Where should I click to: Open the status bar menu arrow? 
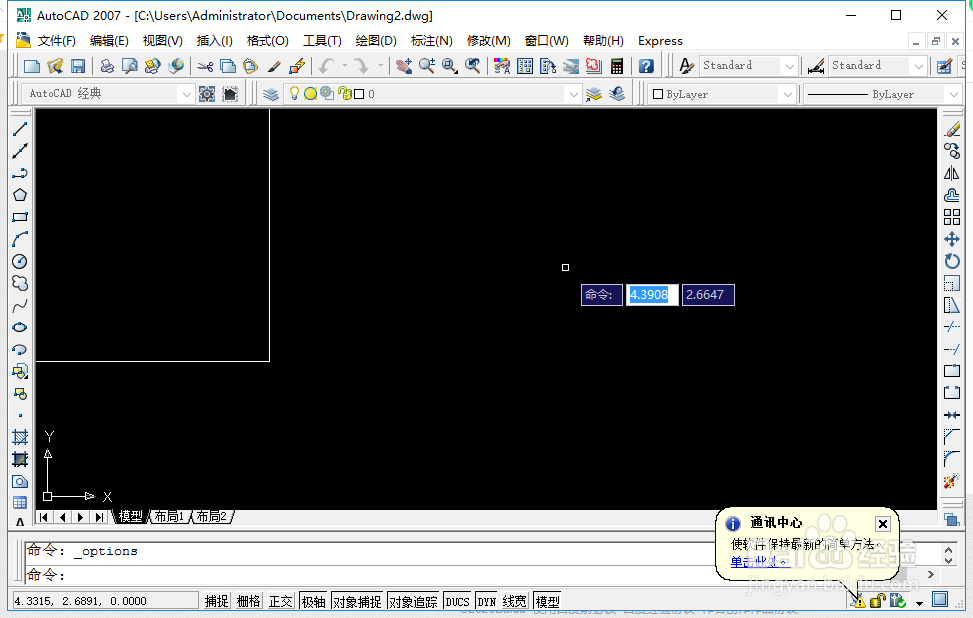point(919,602)
